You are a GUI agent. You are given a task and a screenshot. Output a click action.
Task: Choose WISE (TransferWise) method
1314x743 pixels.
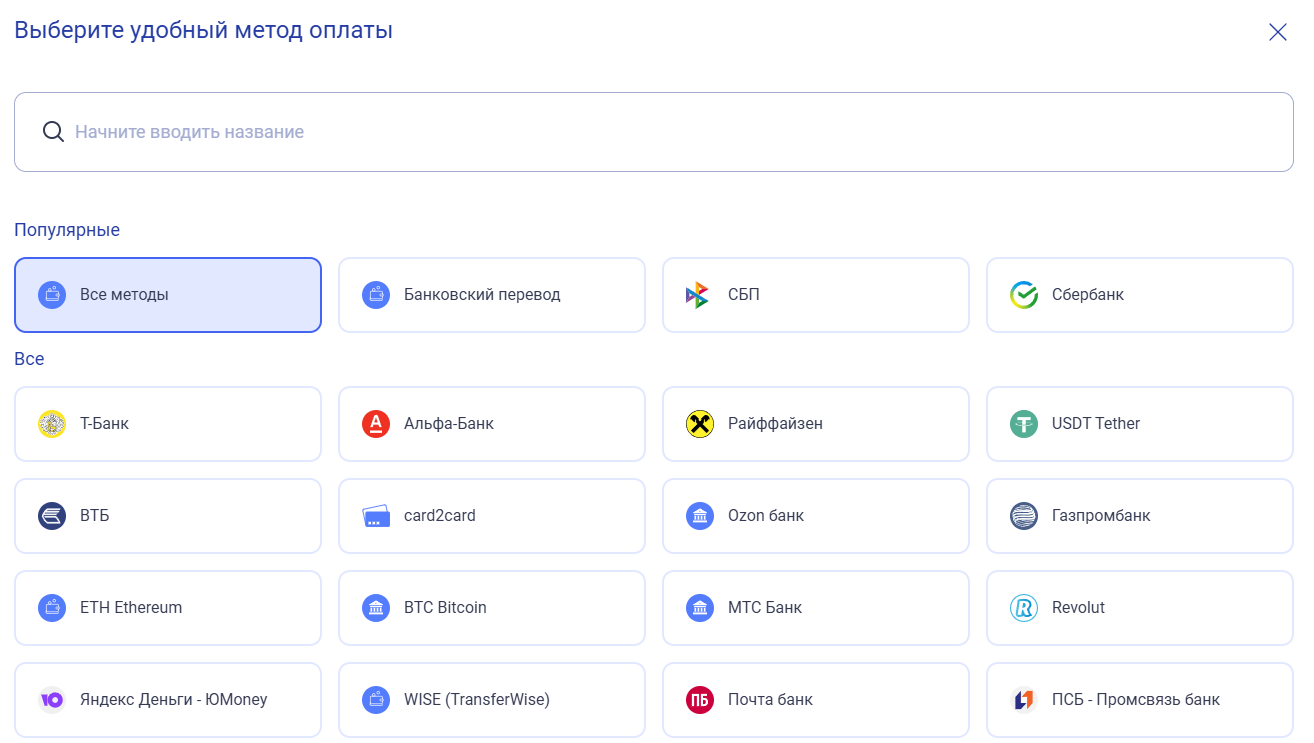click(x=492, y=700)
